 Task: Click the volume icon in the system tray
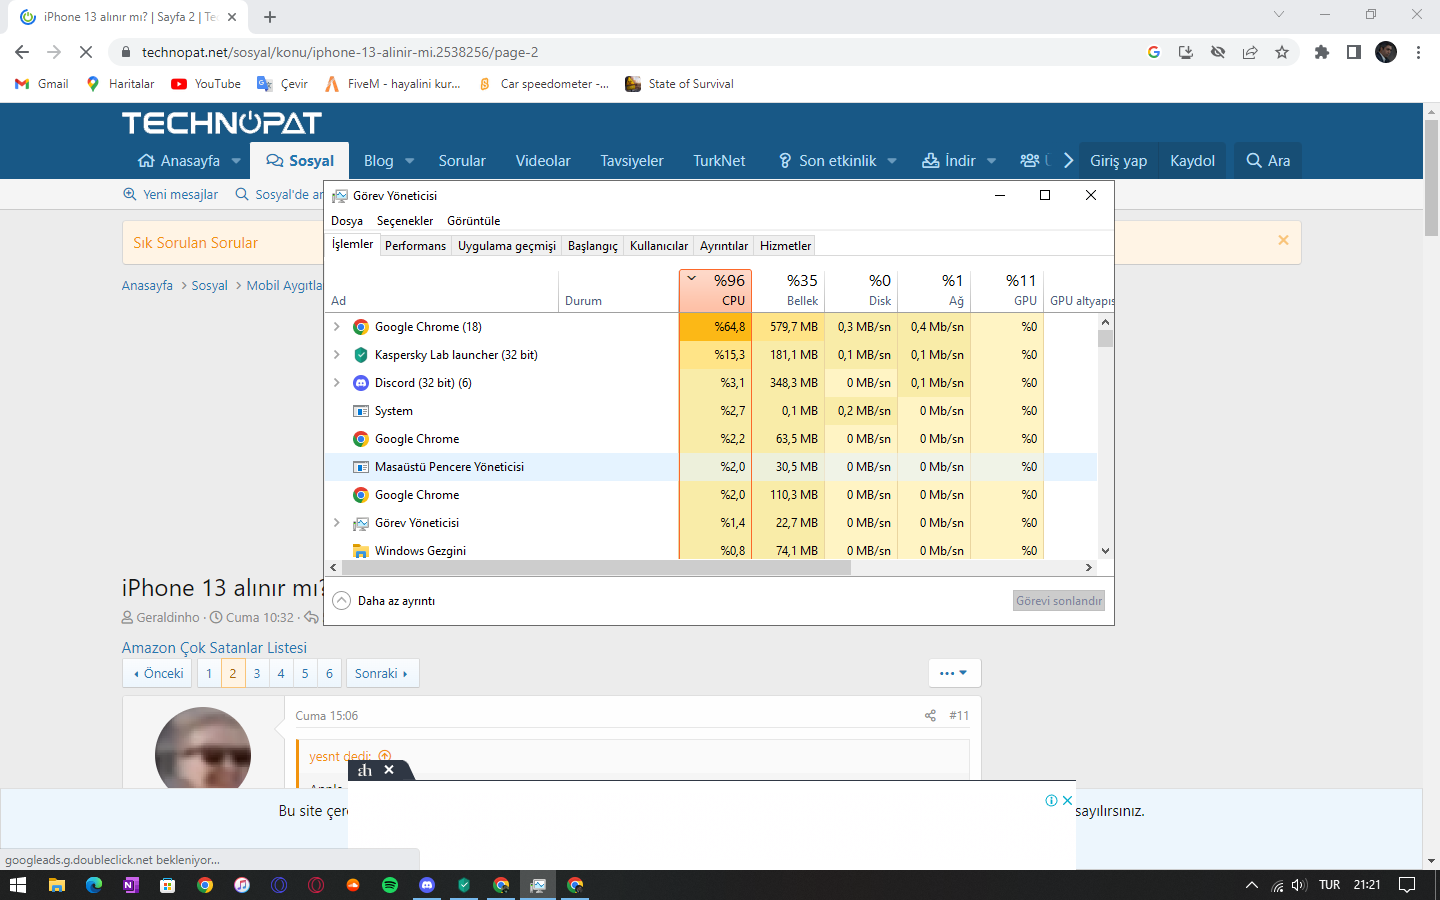click(x=1299, y=885)
